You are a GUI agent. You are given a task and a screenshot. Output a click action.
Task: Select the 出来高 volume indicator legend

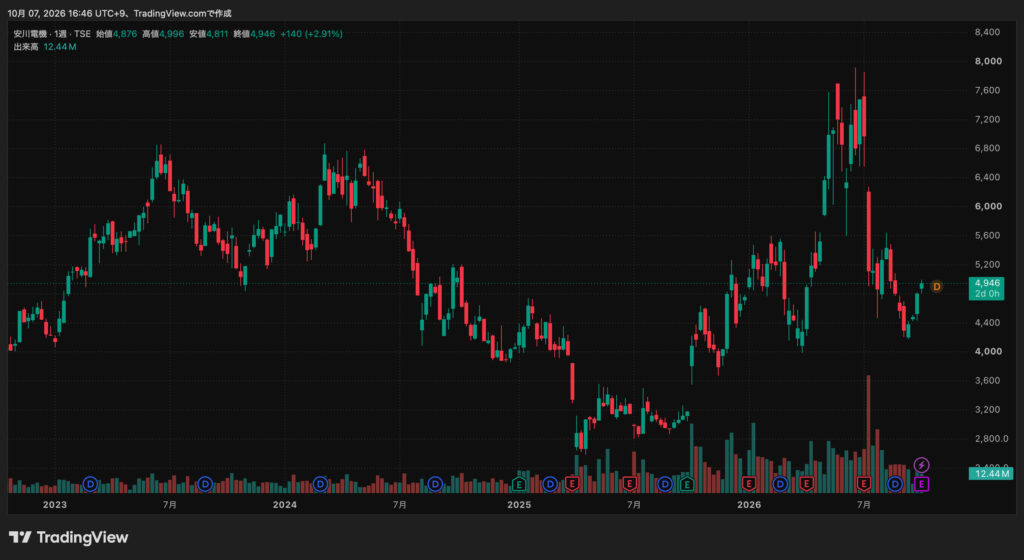click(x=26, y=47)
